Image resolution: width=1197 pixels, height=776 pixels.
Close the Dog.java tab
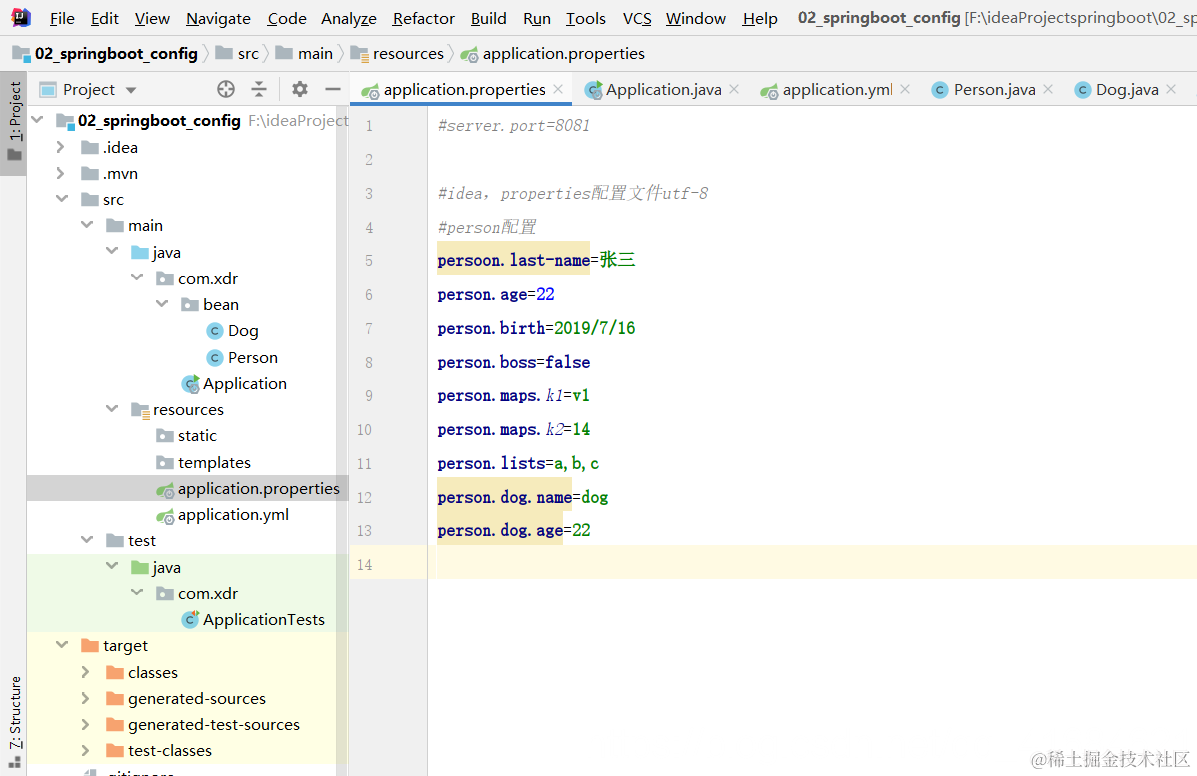click(x=1171, y=89)
